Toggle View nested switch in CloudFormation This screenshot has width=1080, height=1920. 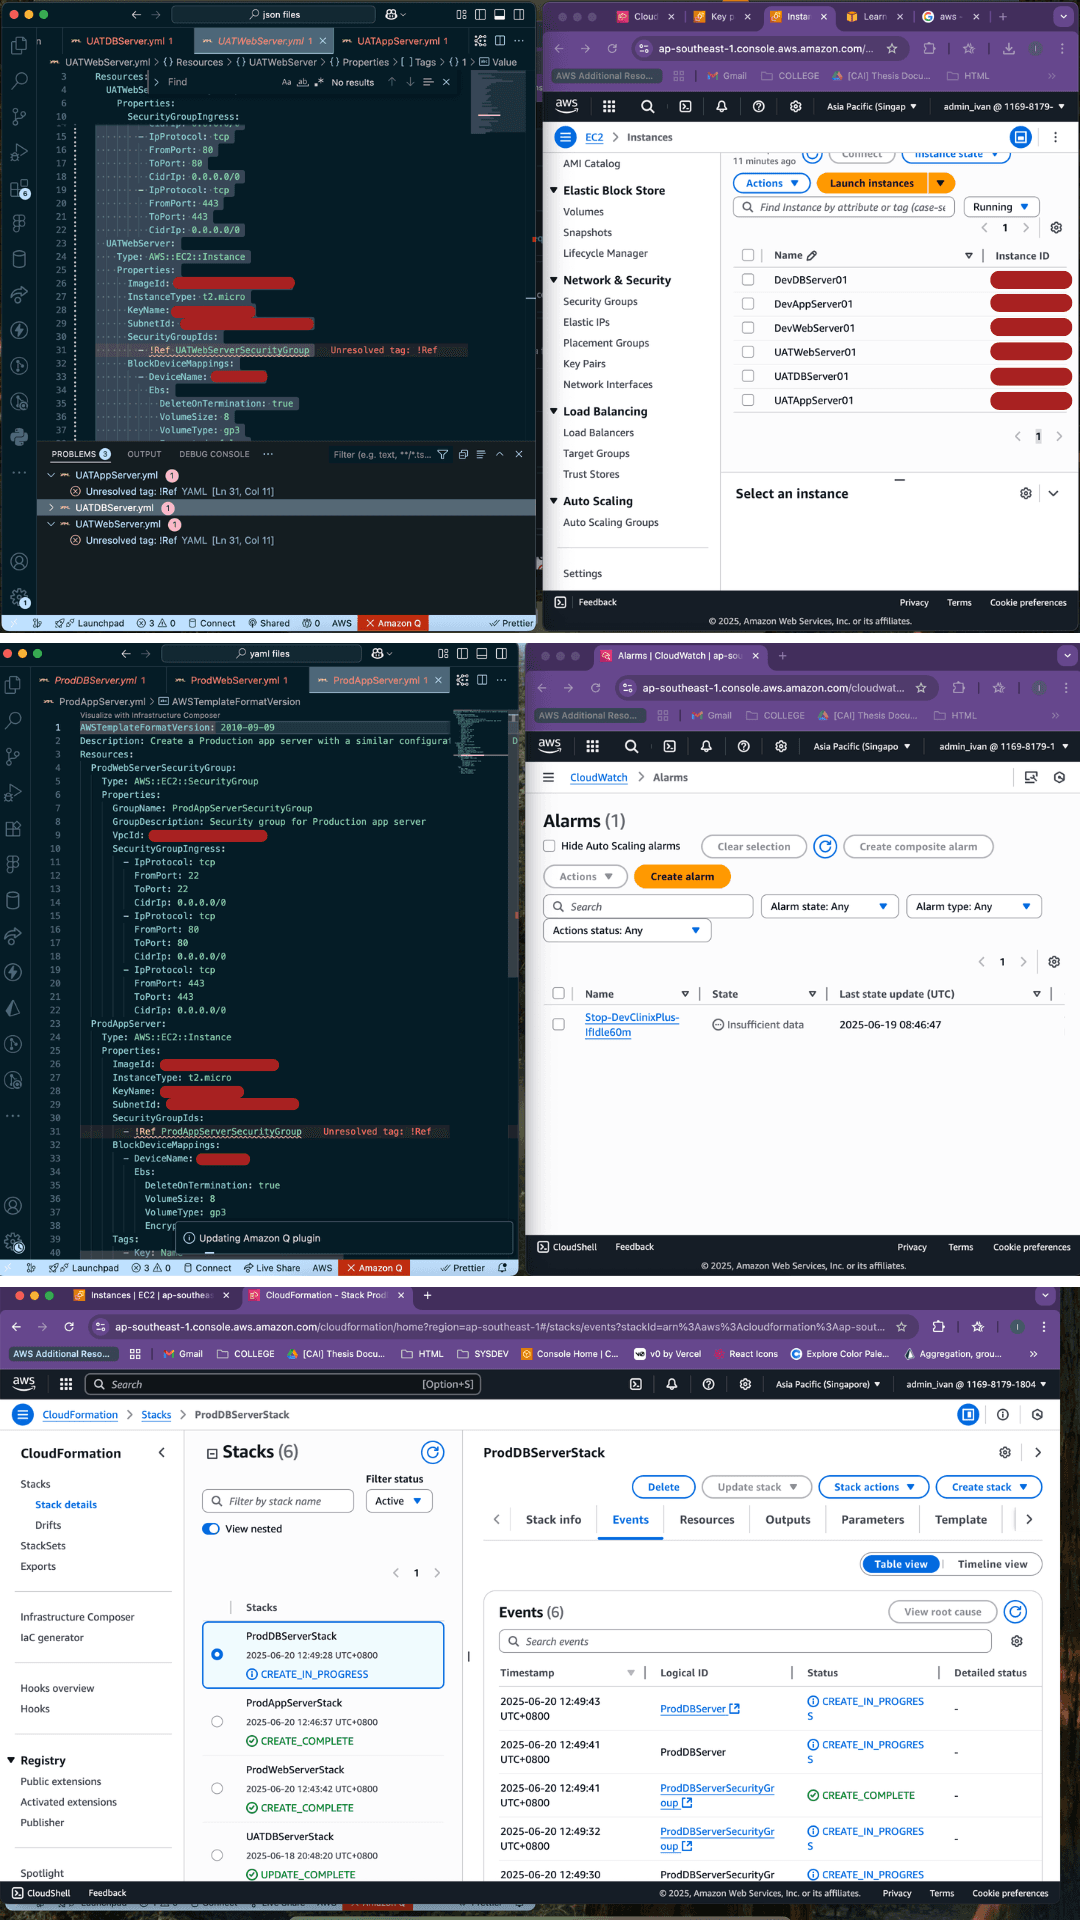[x=211, y=1529]
